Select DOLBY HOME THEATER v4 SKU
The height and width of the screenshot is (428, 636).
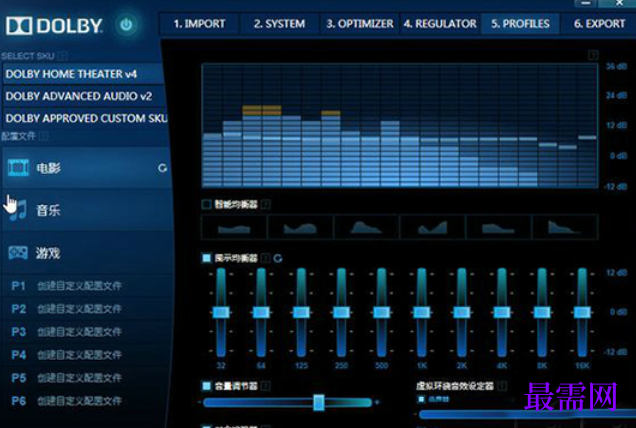pyautogui.click(x=83, y=74)
